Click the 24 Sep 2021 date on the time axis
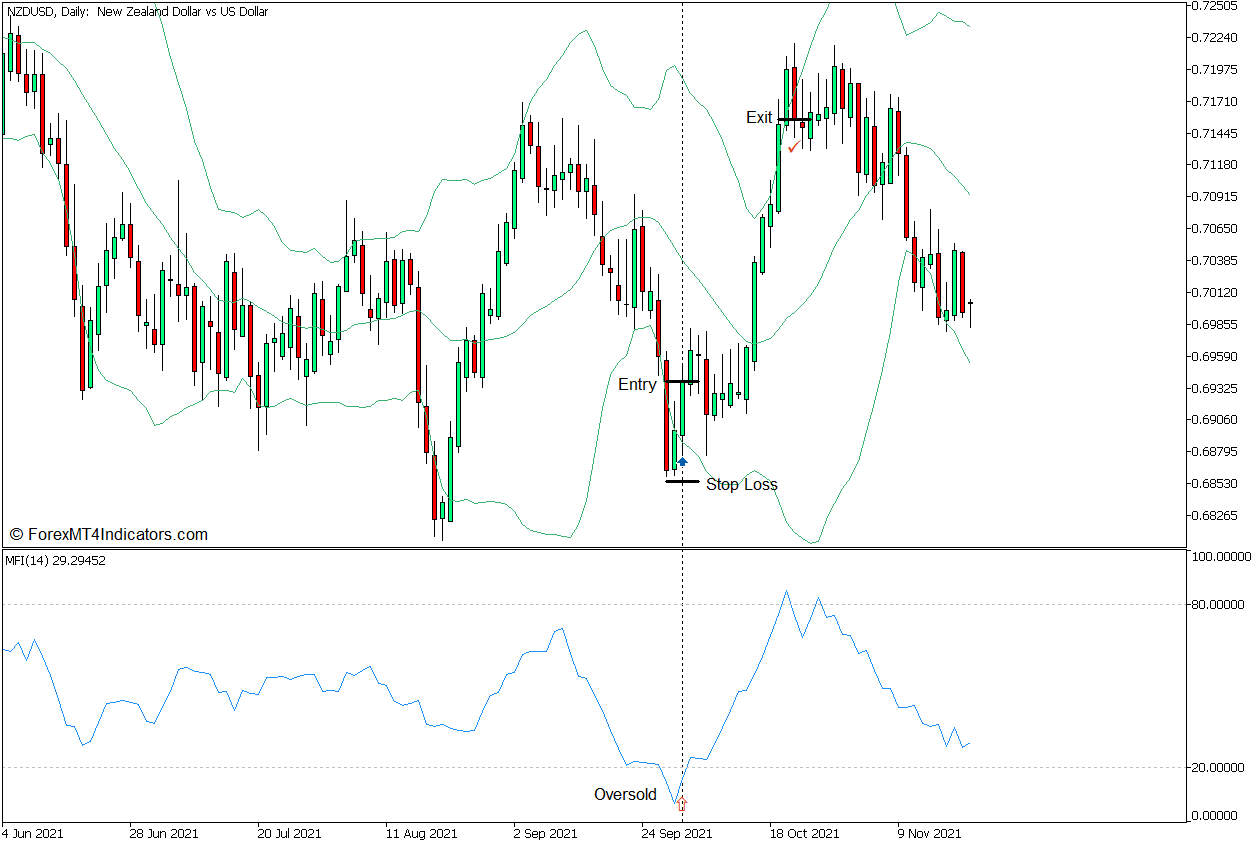 click(x=677, y=833)
